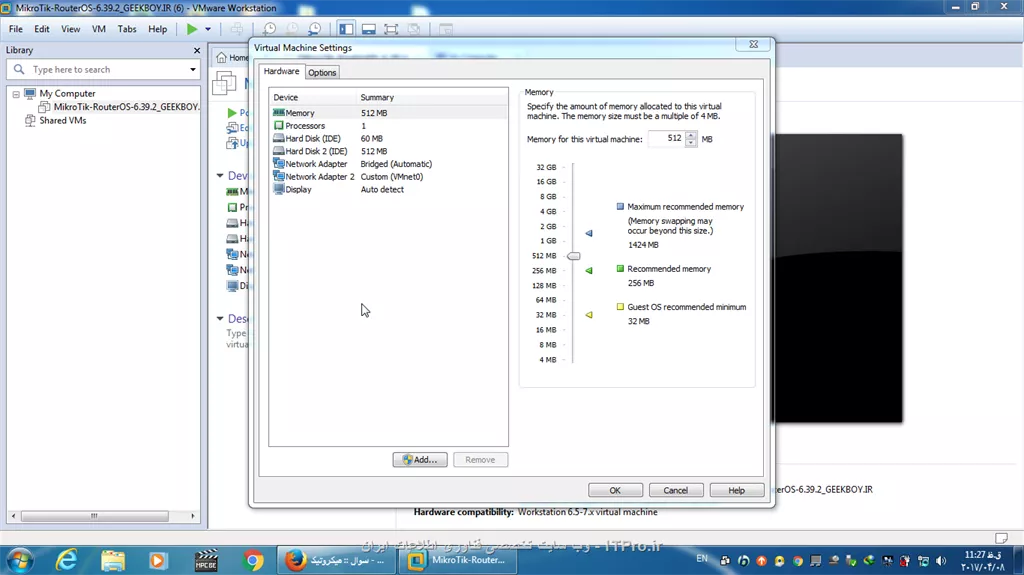The height and width of the screenshot is (575, 1024).
Task: Click the green Power On play icon
Action: [192, 29]
